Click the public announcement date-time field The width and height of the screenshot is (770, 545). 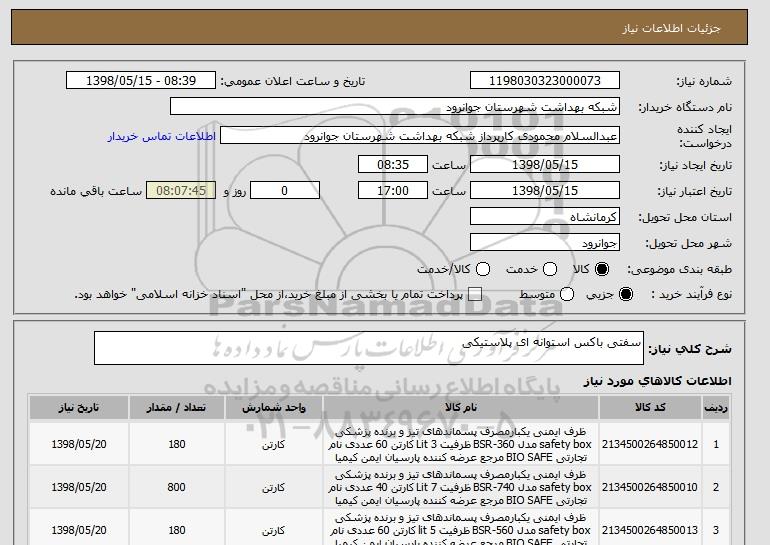[x=141, y=81]
